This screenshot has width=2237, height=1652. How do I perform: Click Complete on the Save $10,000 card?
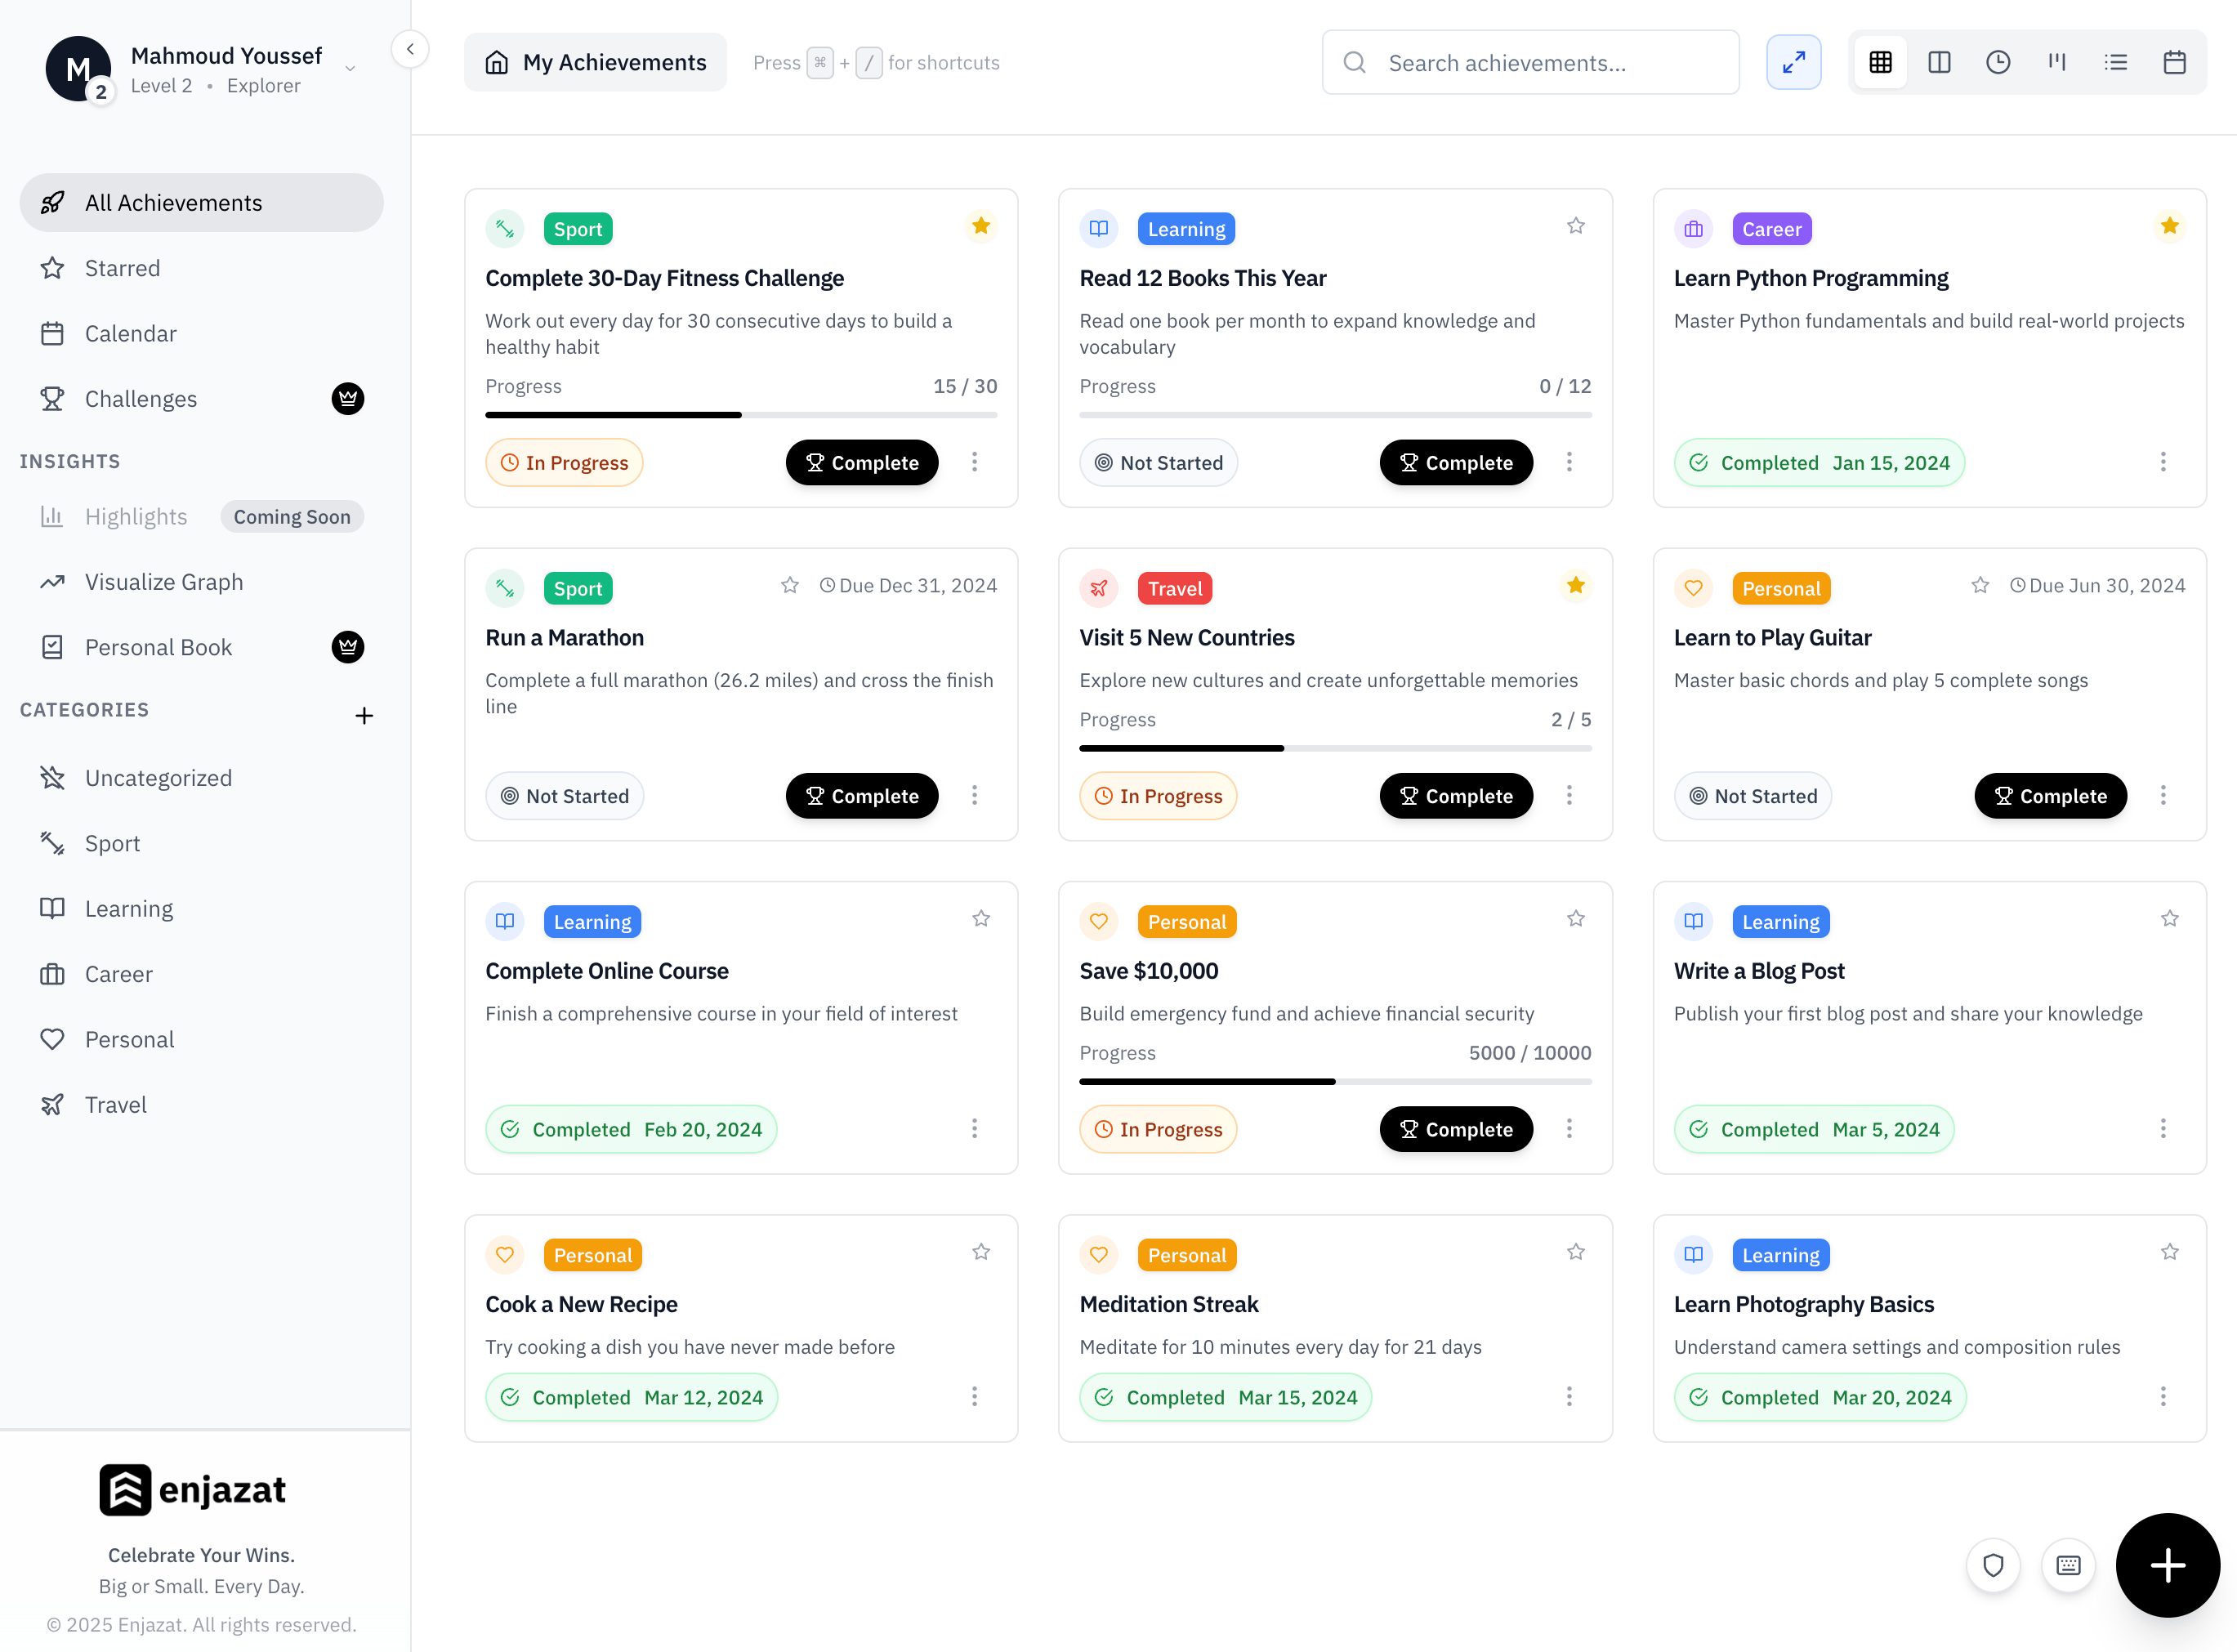point(1456,1129)
